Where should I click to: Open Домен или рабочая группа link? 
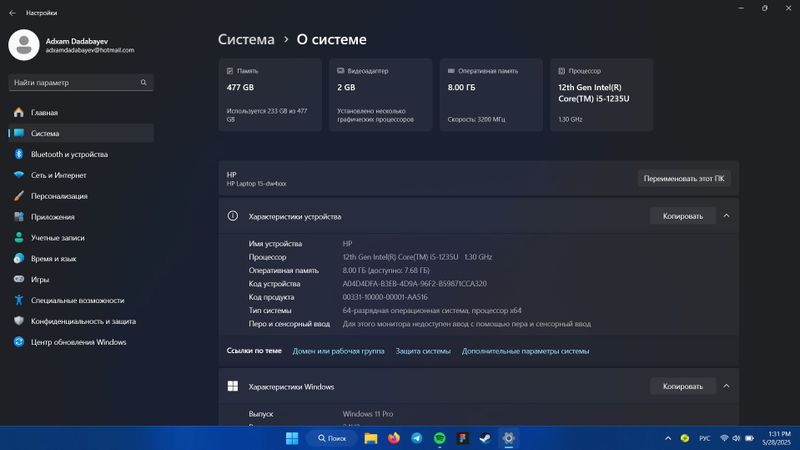[x=338, y=351]
